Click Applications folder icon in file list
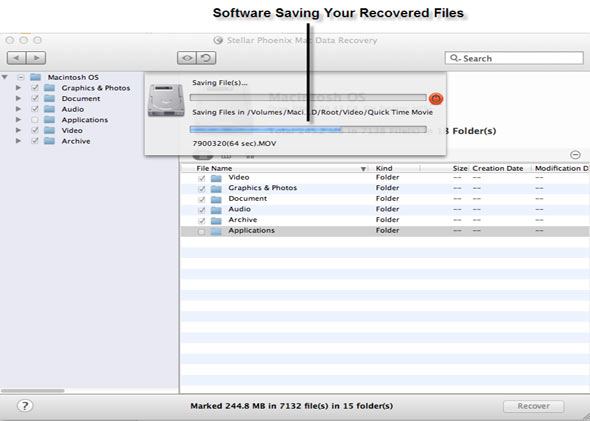 (x=216, y=231)
